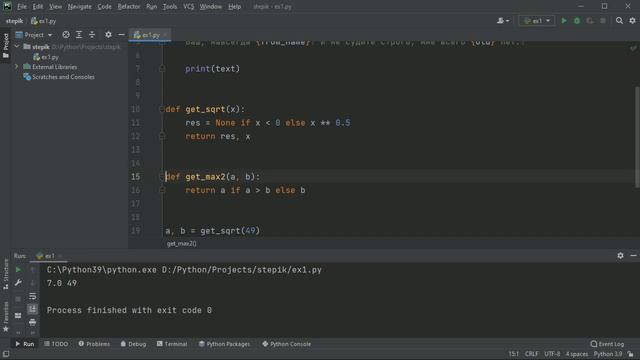Collapse all items in Project panel
Viewport: 640px width, 360px height.
point(92,35)
